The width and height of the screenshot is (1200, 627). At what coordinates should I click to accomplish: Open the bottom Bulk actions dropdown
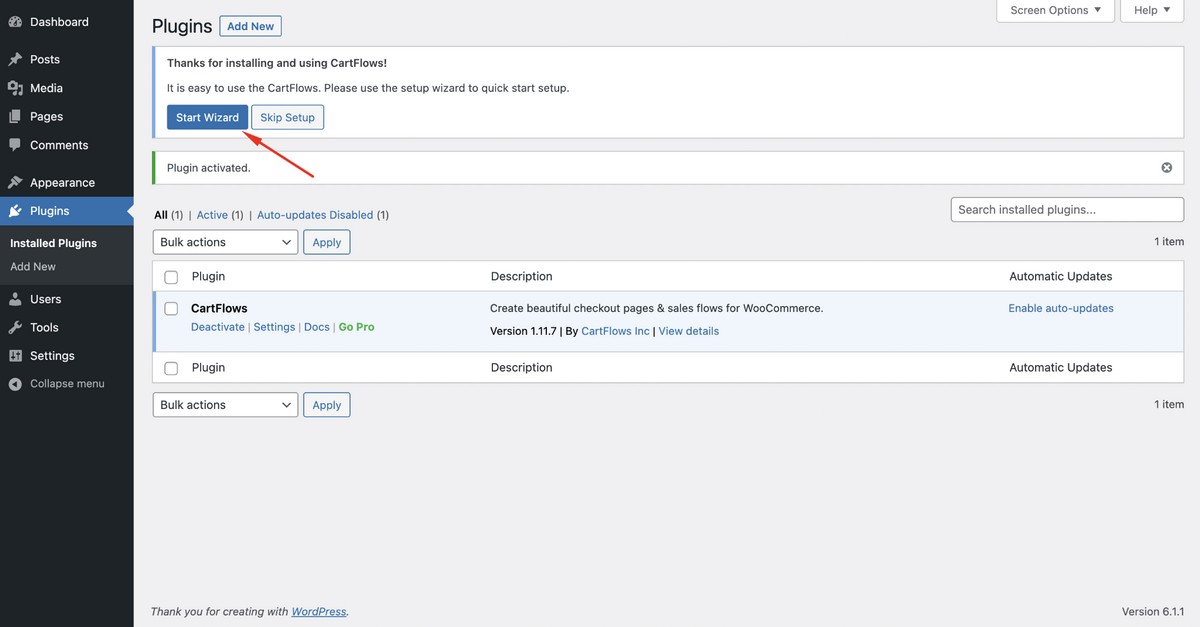point(226,405)
